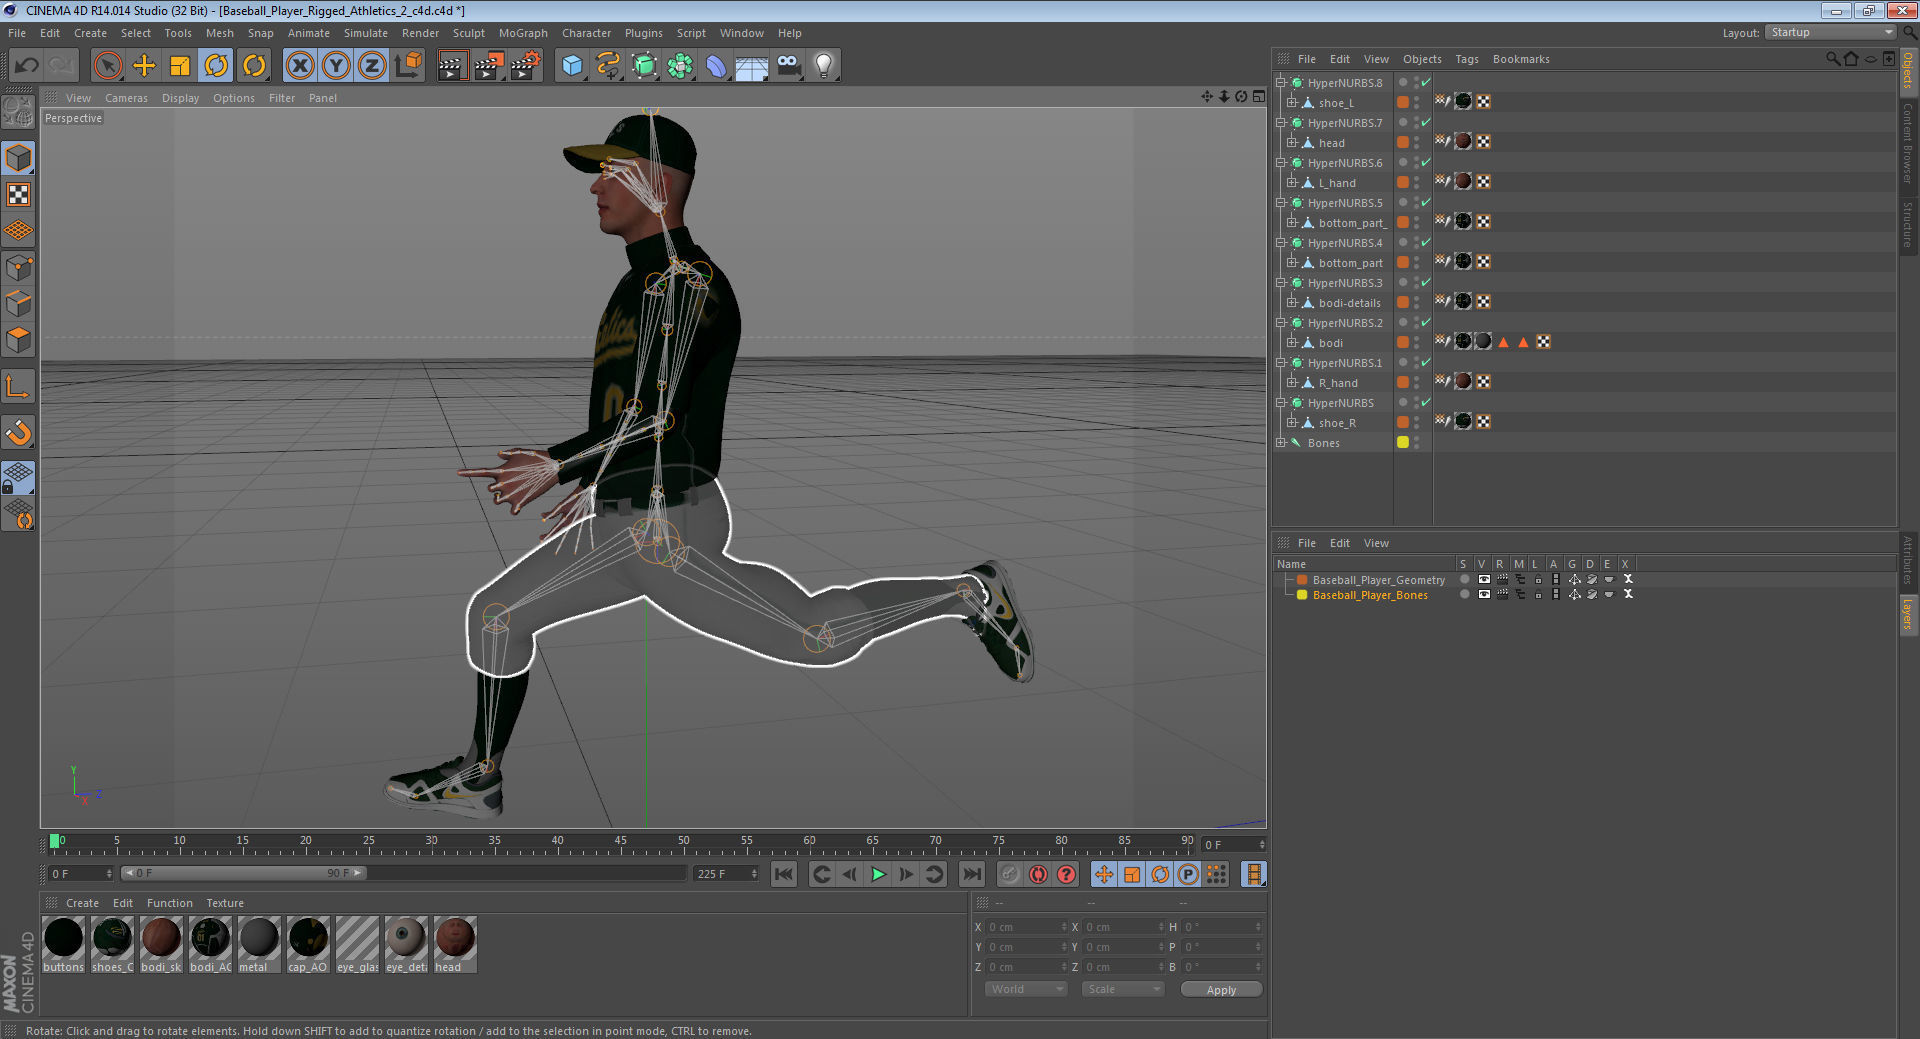Enable Polygons mode in left palette
Viewport: 1920px width, 1039px height.
[x=19, y=340]
